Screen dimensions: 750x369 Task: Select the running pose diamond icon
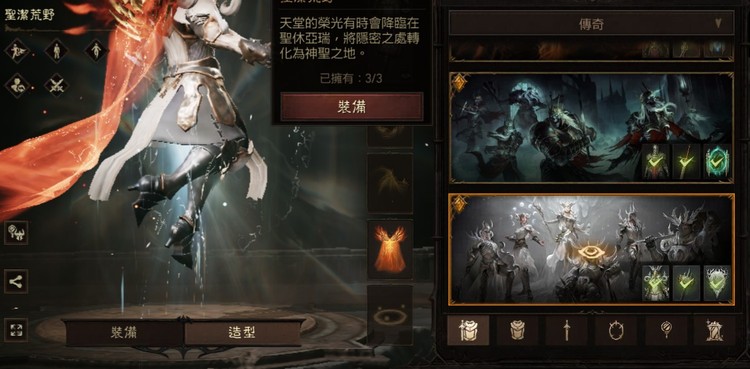(x=17, y=51)
